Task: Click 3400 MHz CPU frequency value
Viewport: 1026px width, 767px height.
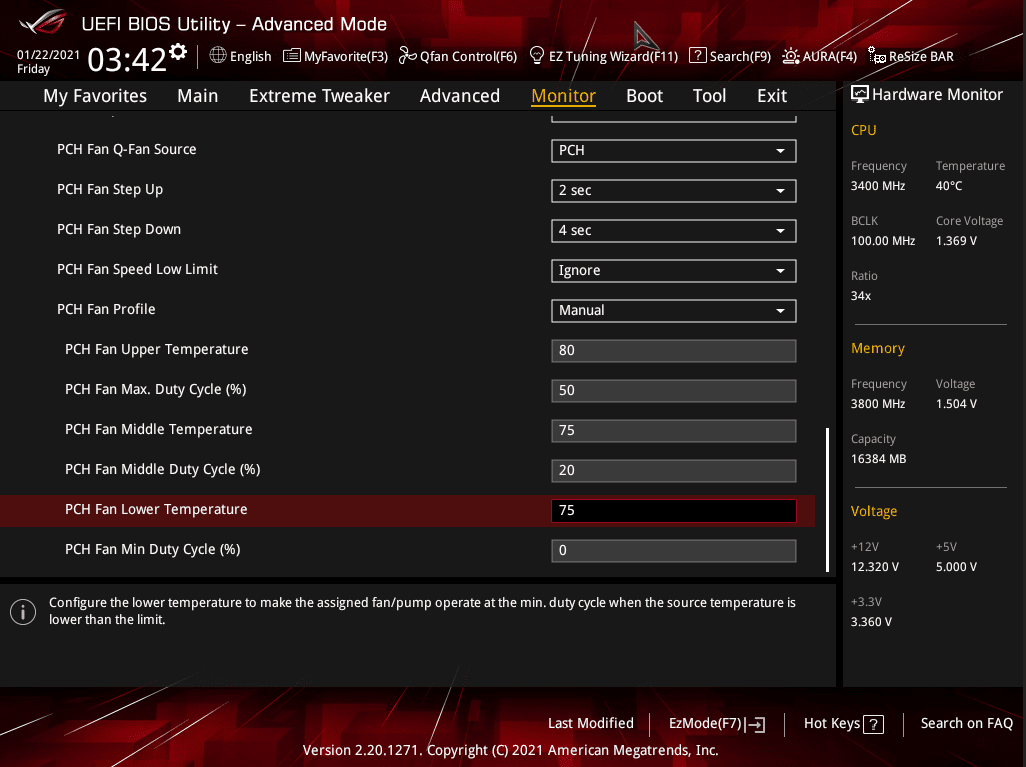Action: click(877, 186)
